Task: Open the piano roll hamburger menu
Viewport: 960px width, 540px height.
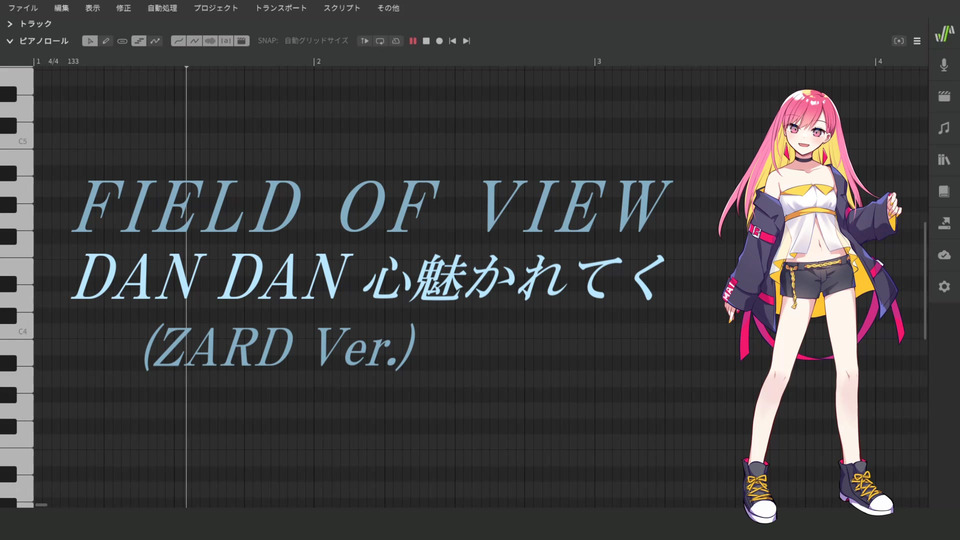Action: (x=917, y=41)
